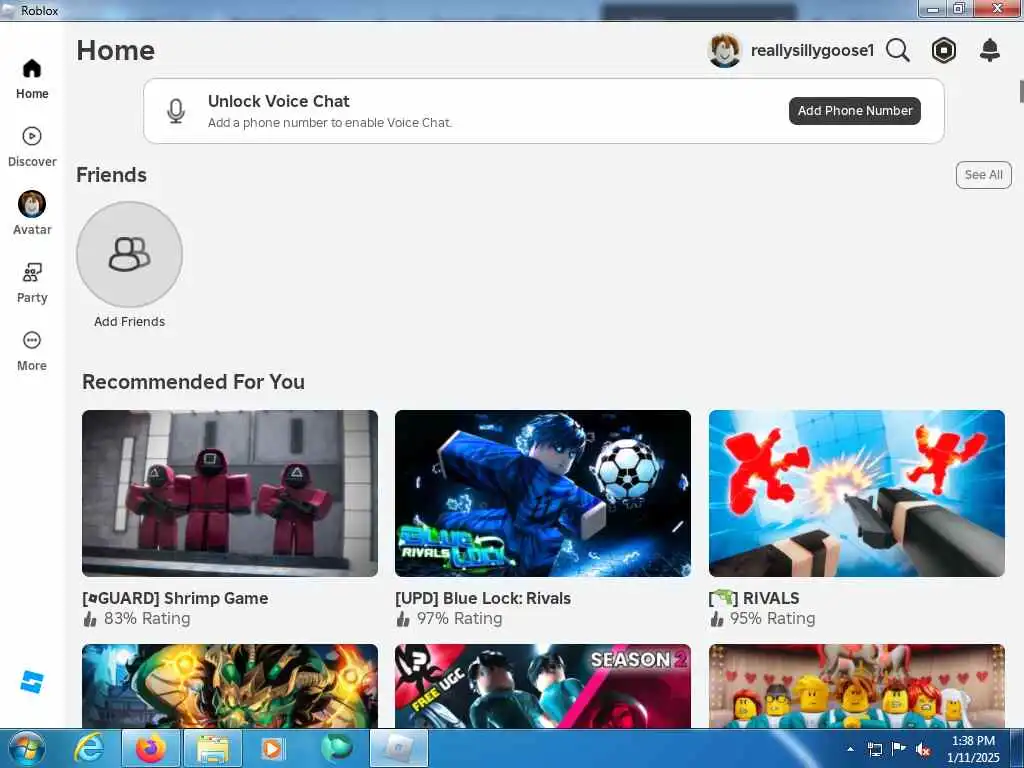Click See All for Friends

(x=984, y=175)
